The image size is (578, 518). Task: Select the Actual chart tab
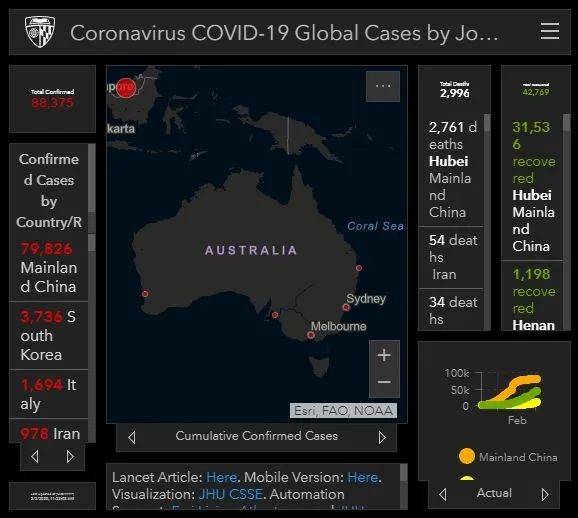point(494,493)
